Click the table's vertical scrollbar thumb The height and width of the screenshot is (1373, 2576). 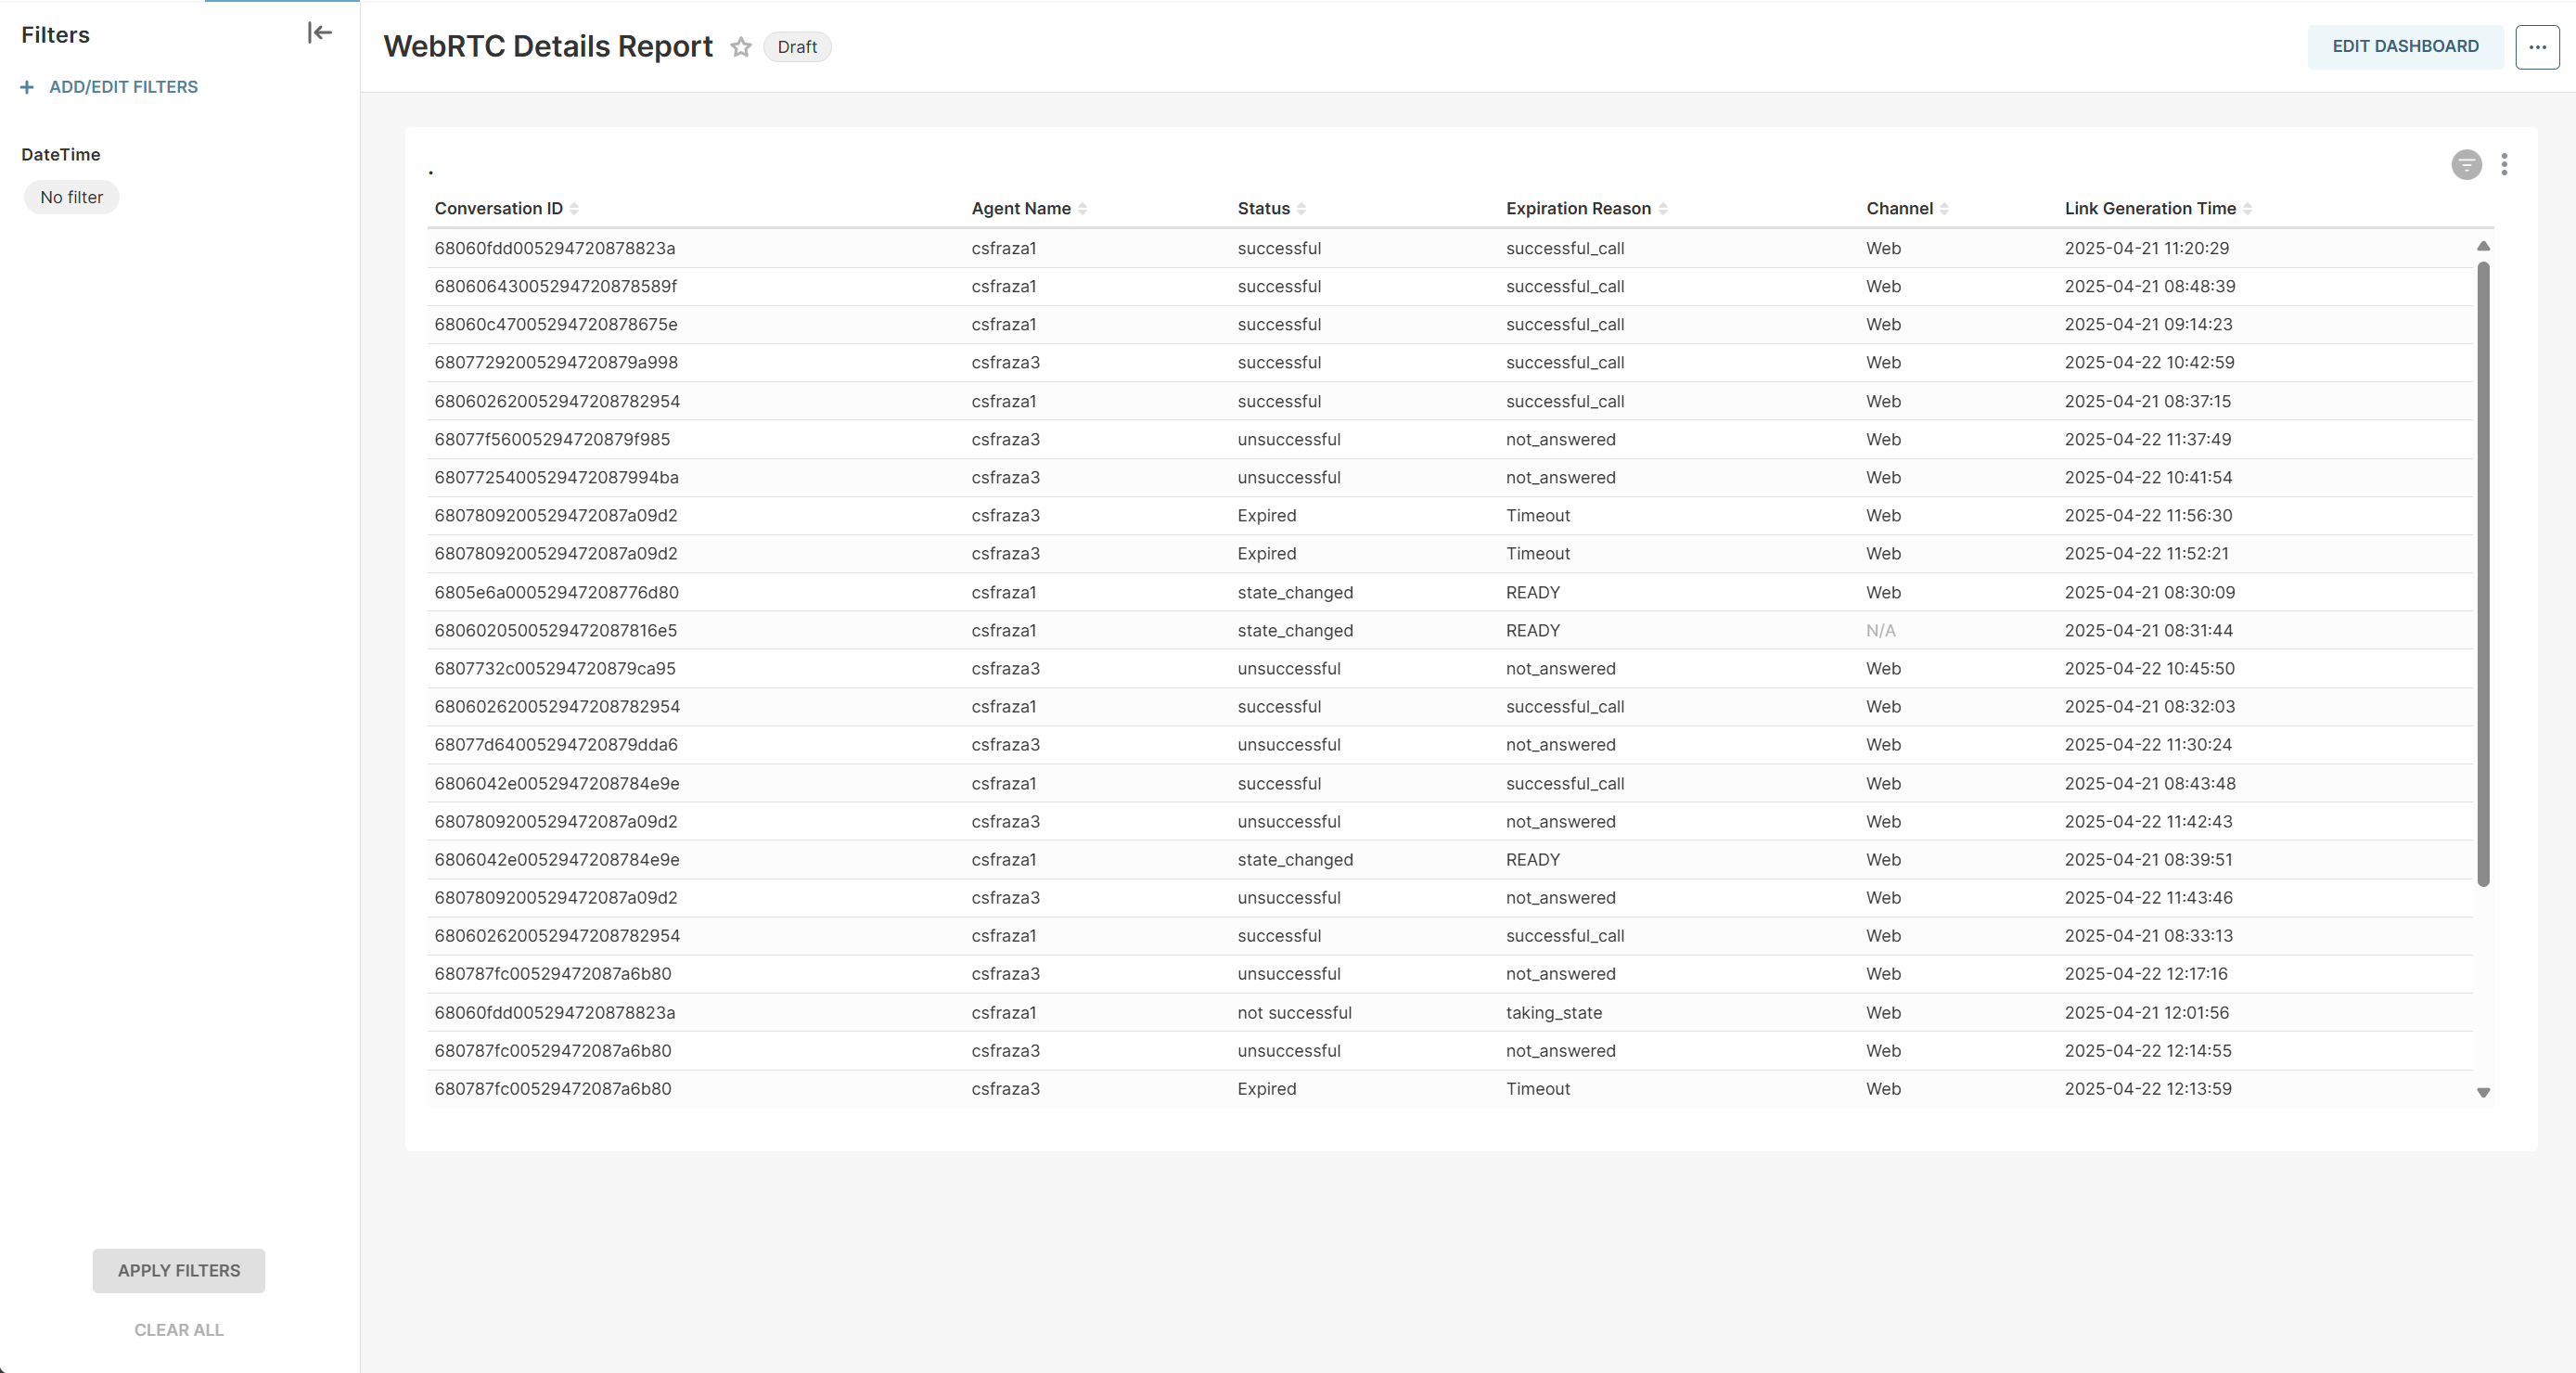click(x=2482, y=572)
